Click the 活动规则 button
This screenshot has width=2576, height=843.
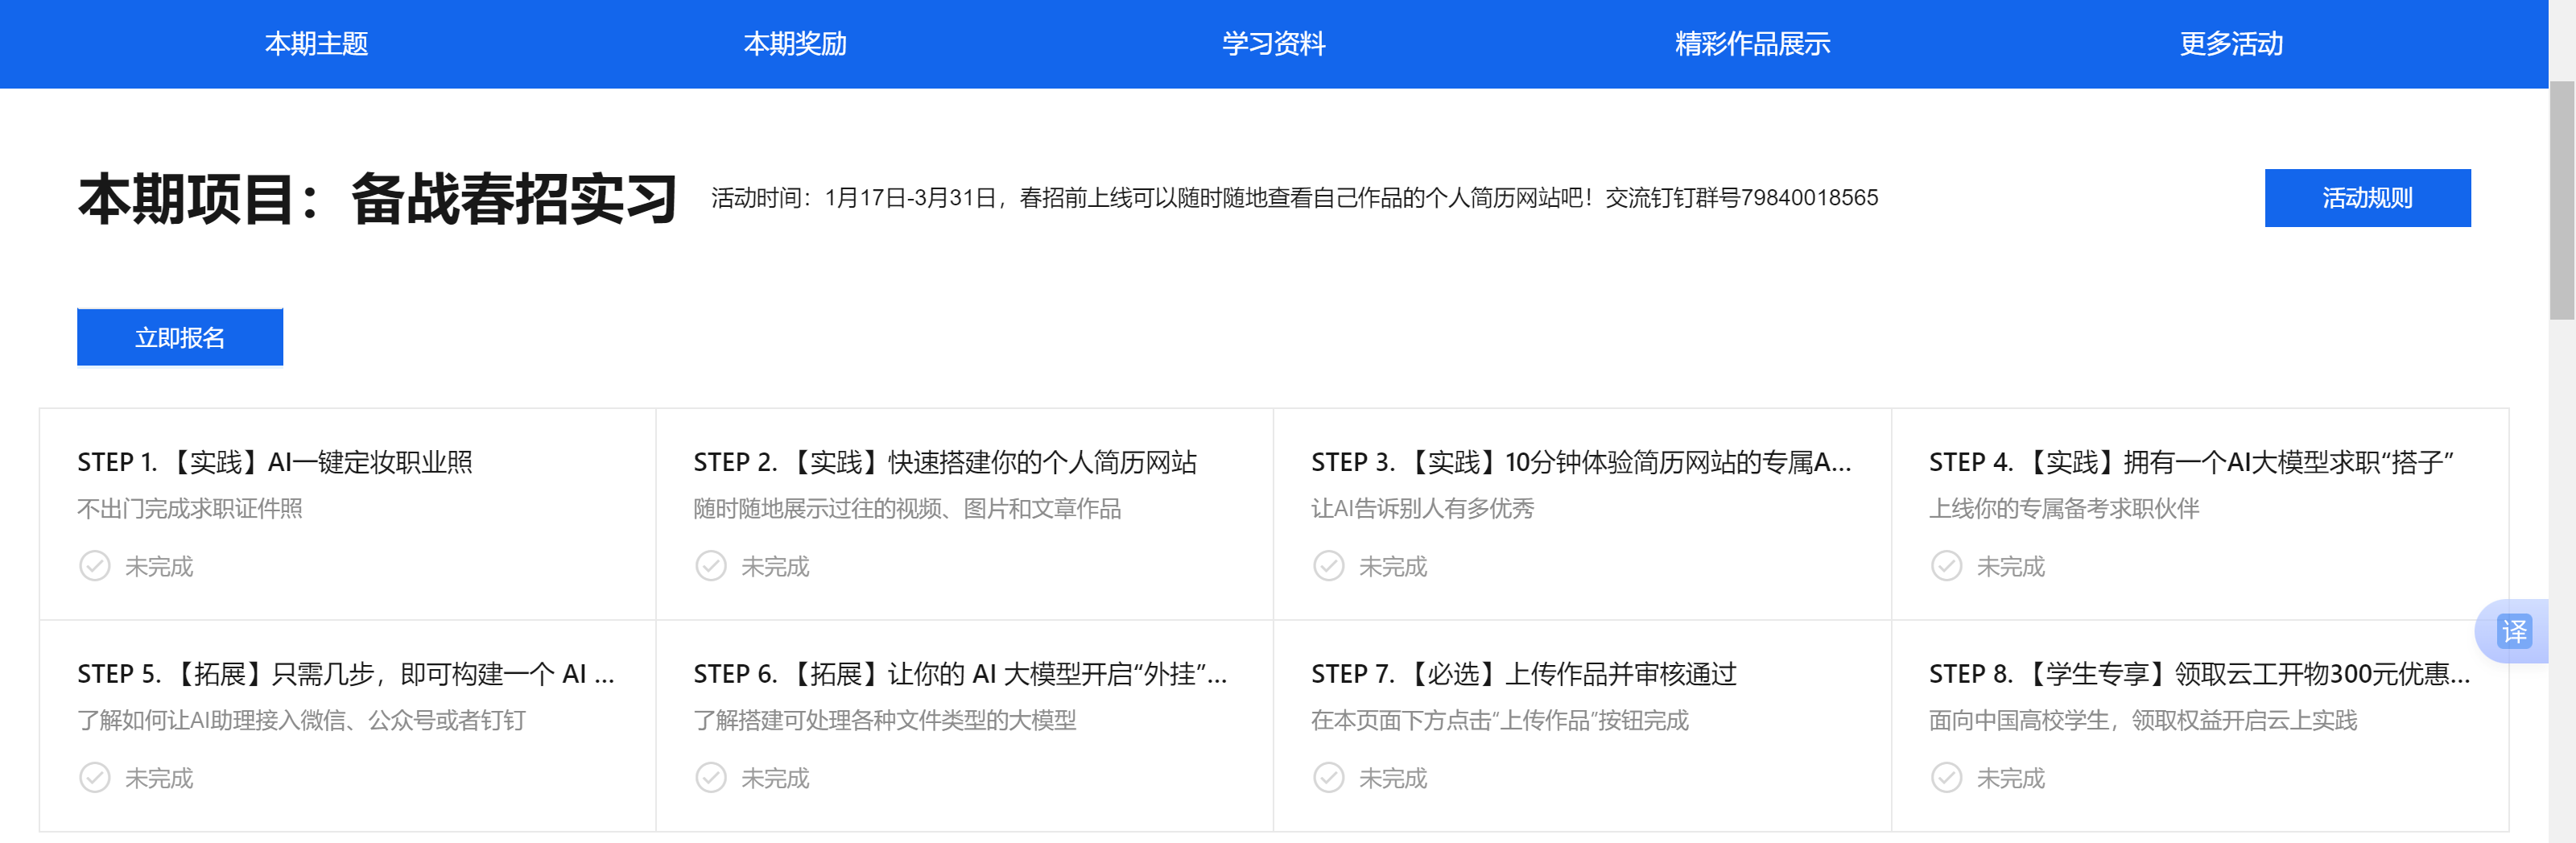pos(2367,198)
